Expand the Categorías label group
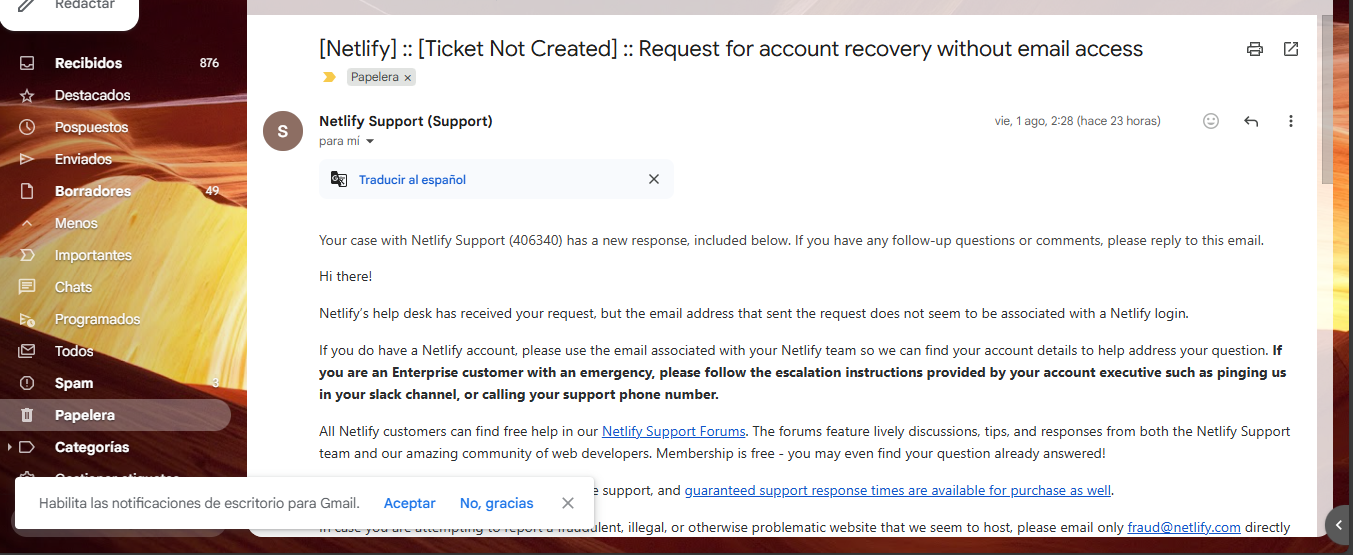The width and height of the screenshot is (1353, 555). tap(10, 447)
